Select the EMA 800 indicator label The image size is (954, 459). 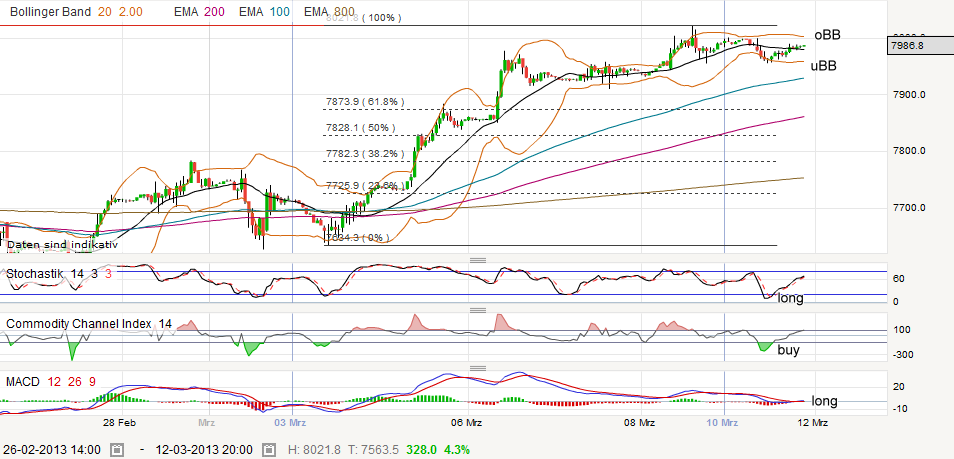[x=329, y=12]
